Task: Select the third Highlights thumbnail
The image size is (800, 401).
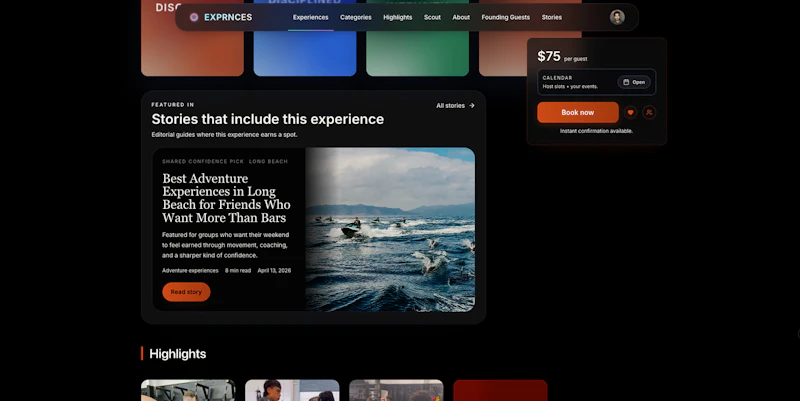Action: pos(396,390)
